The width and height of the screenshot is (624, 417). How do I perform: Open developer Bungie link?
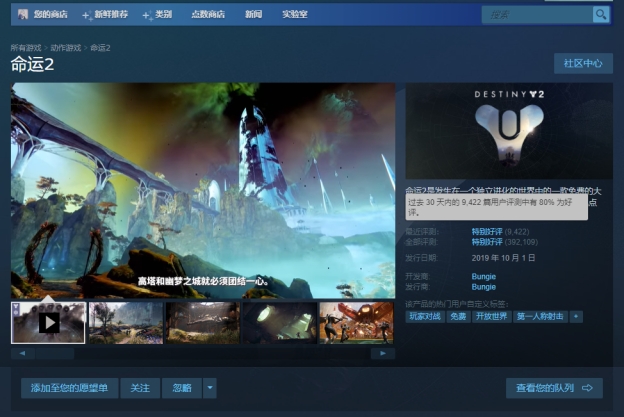tap(484, 277)
